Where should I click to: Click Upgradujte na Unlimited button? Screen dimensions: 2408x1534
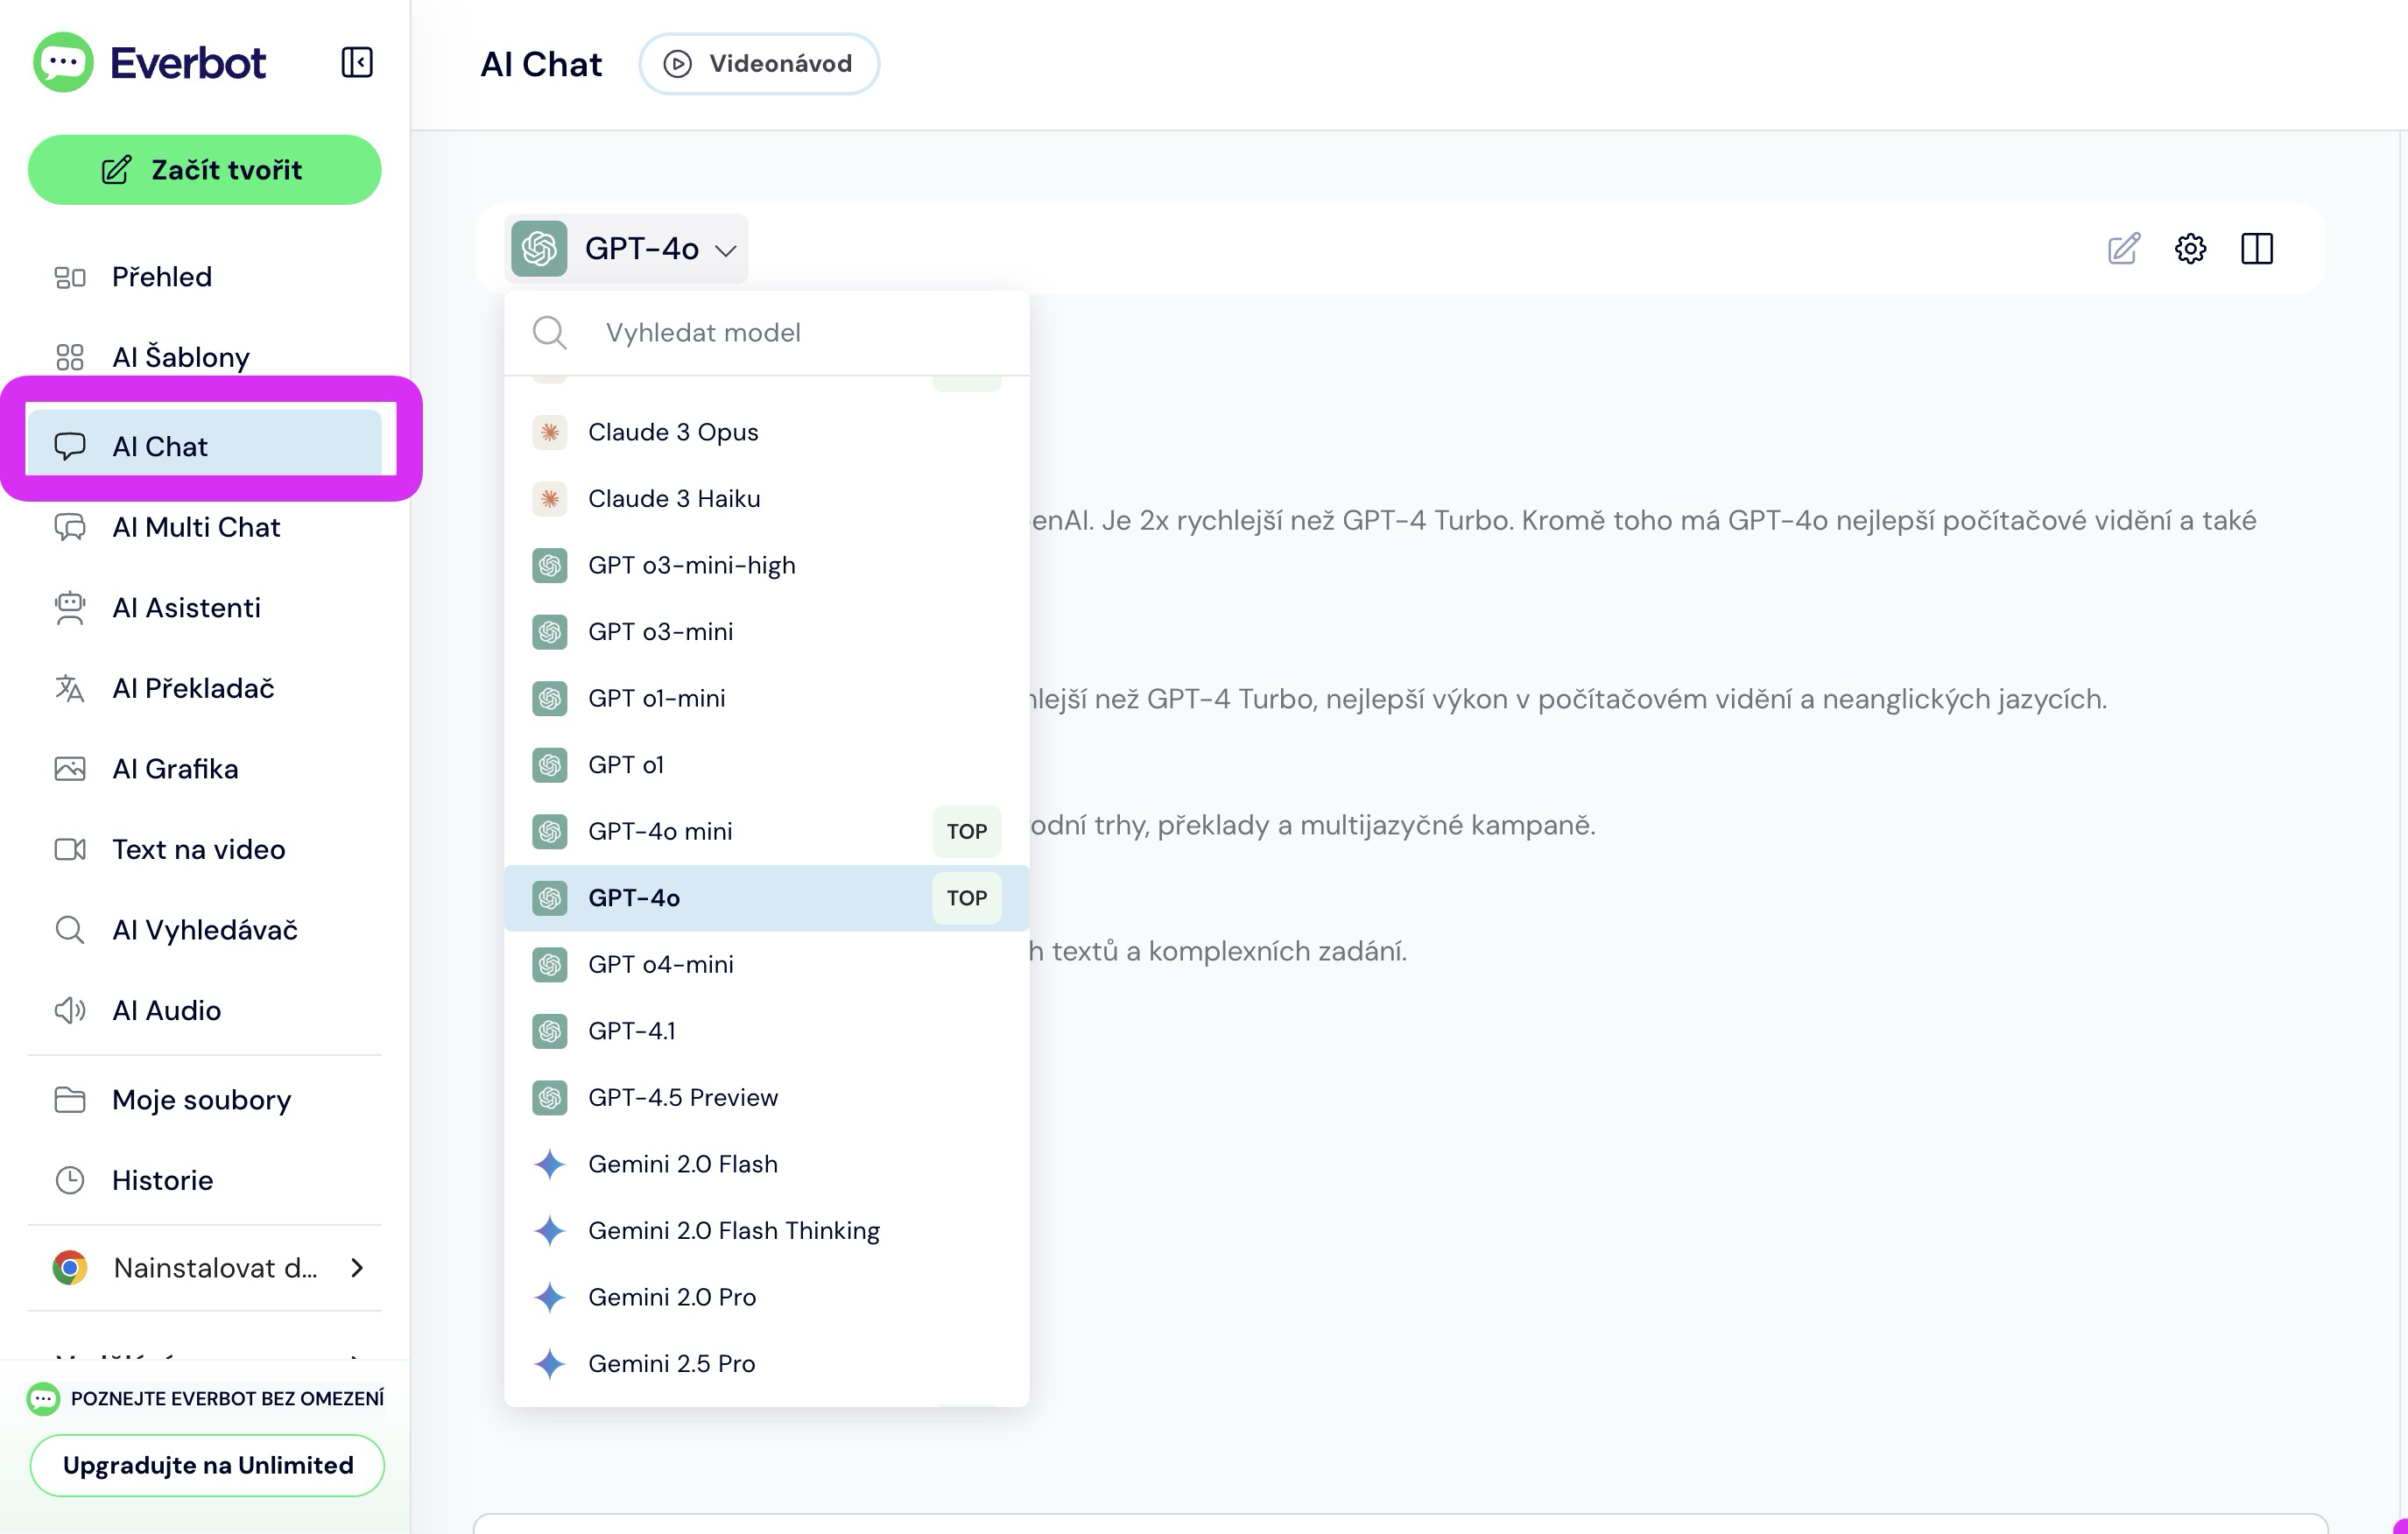pyautogui.click(x=207, y=1465)
